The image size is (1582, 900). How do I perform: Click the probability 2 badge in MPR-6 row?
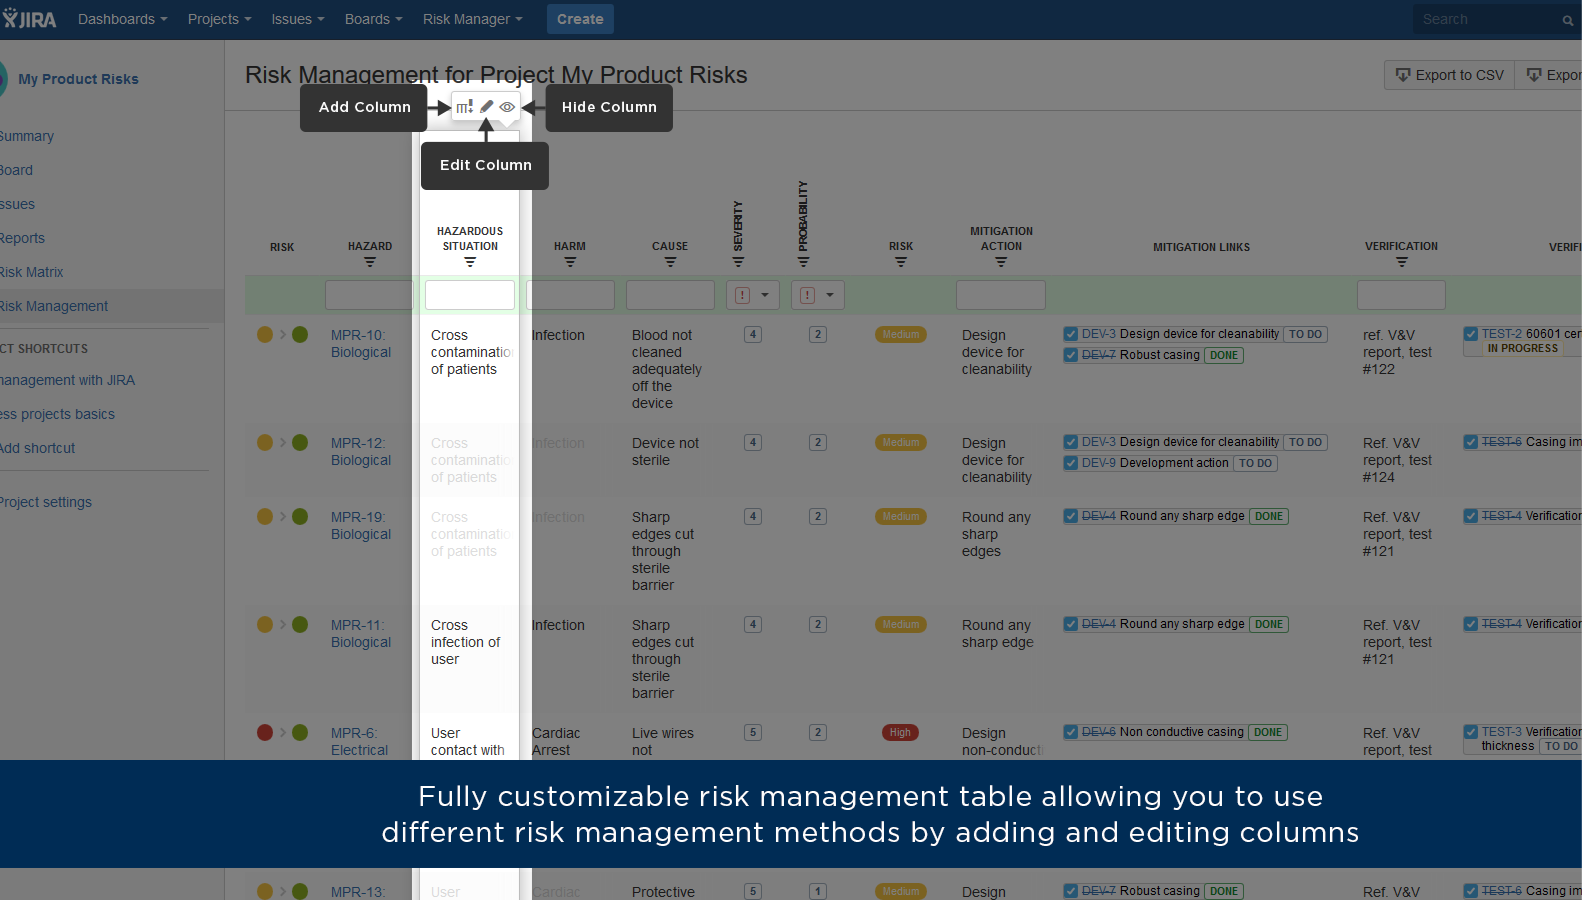pos(818,733)
